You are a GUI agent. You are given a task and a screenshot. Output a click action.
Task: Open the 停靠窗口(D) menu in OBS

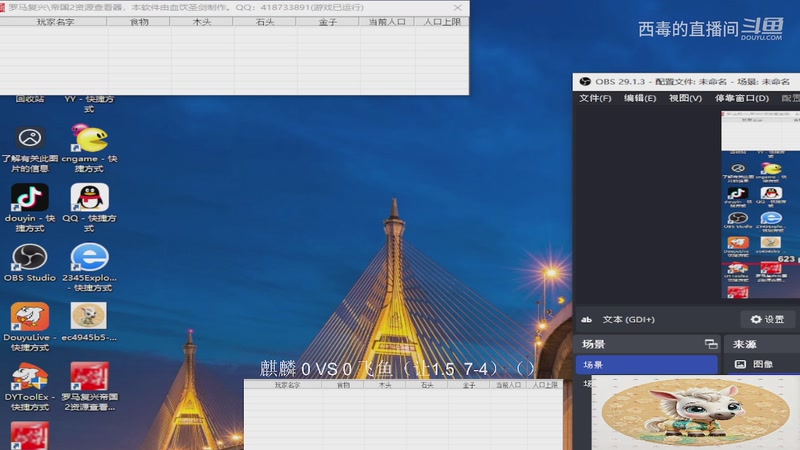(x=741, y=98)
